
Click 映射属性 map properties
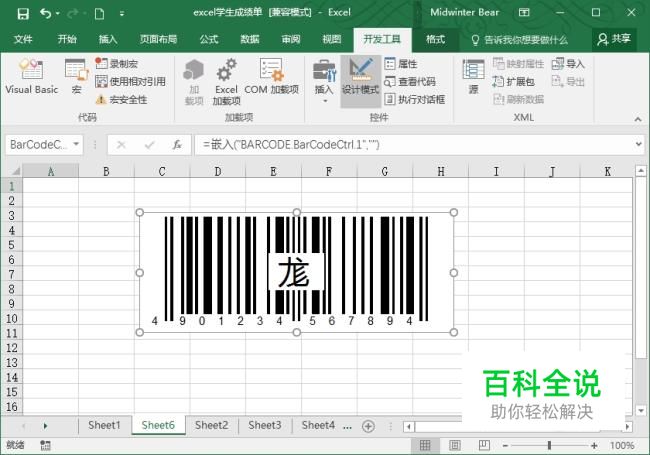click(x=518, y=63)
